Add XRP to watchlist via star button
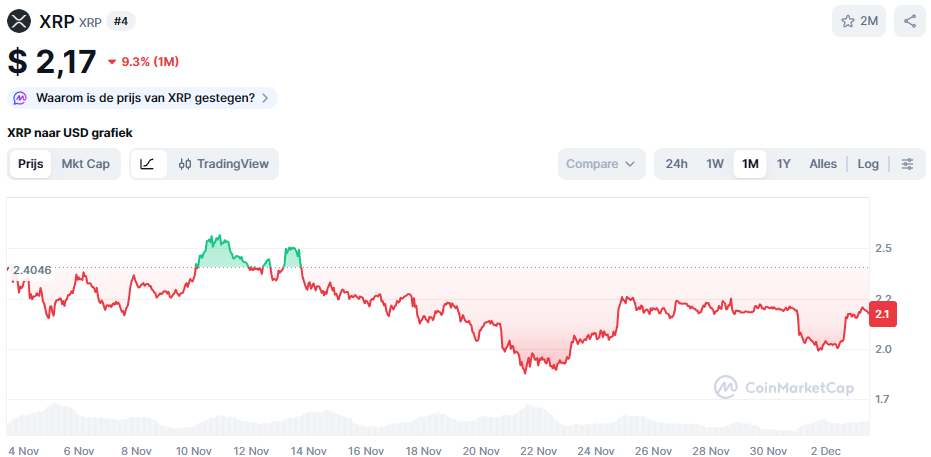This screenshot has width=931, height=457. point(859,21)
